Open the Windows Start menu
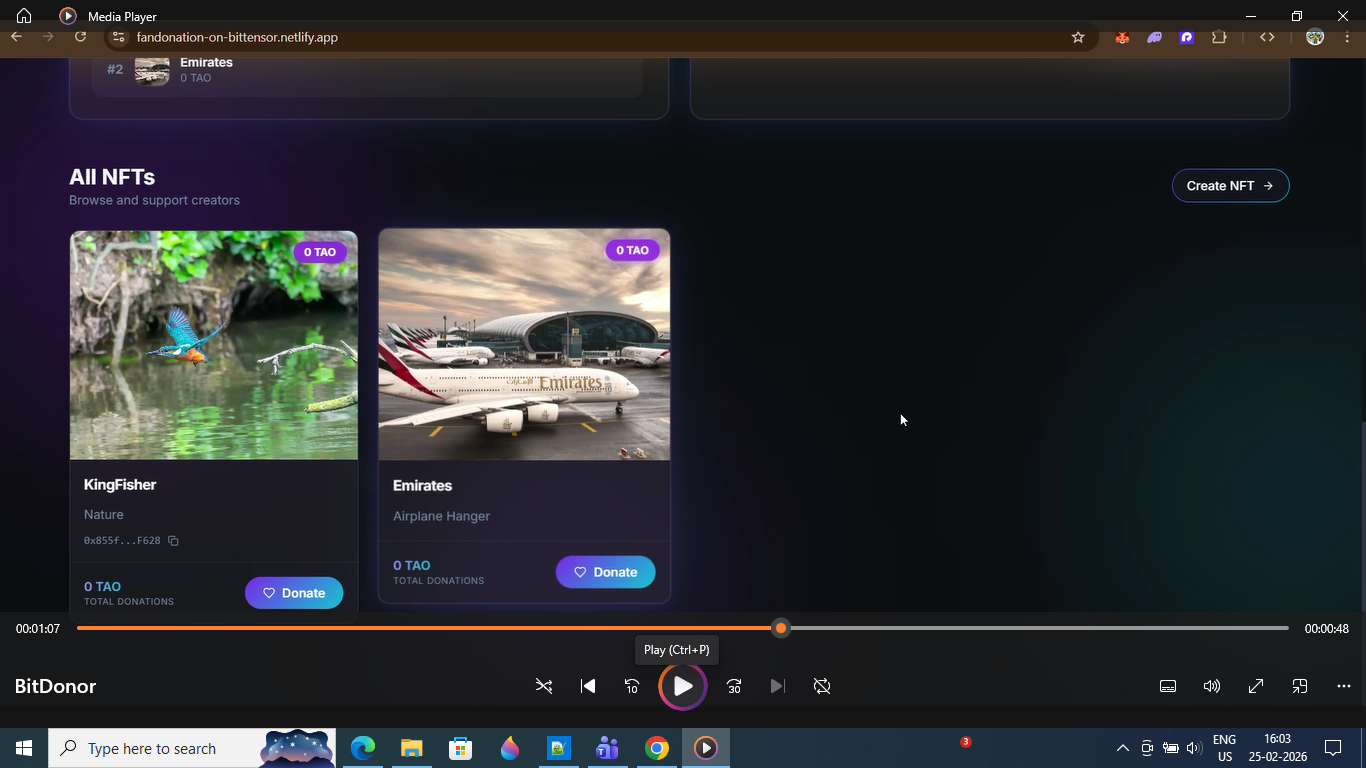 [x=24, y=748]
